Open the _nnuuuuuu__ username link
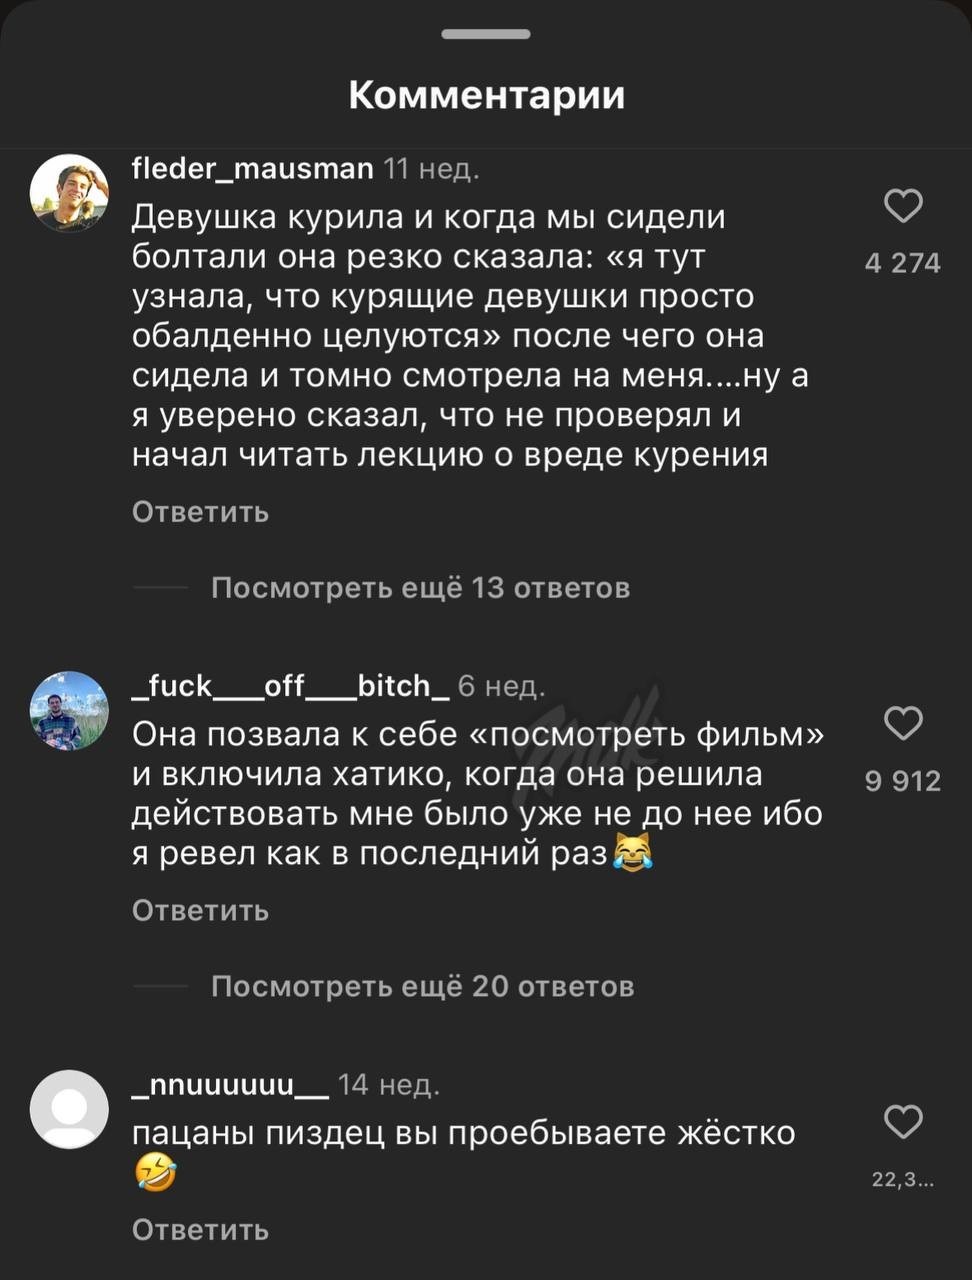The width and height of the screenshot is (972, 1280). pos(229,1084)
